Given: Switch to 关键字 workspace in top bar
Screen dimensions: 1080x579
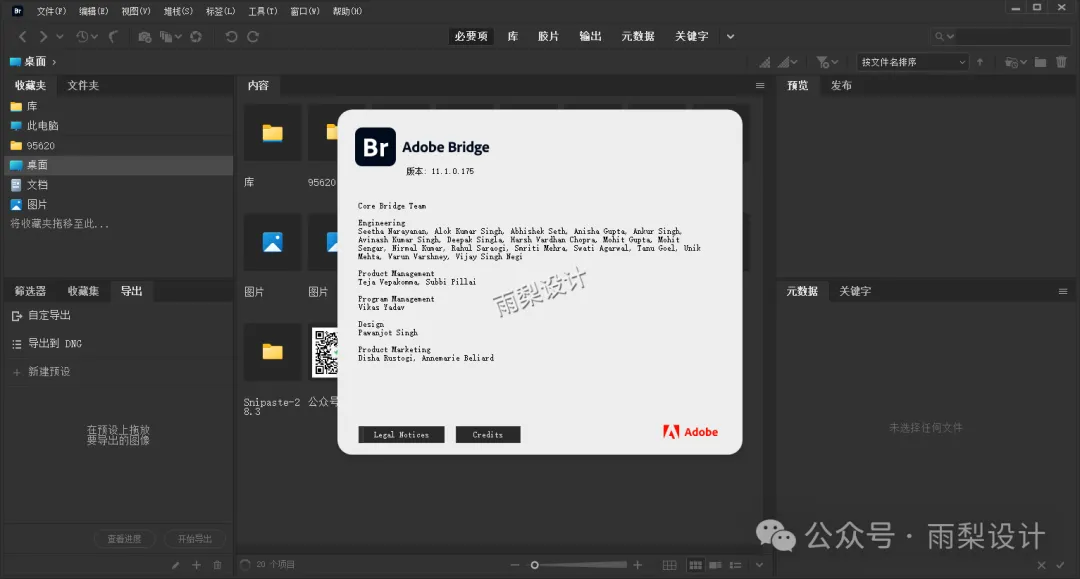Looking at the screenshot, I should [692, 36].
